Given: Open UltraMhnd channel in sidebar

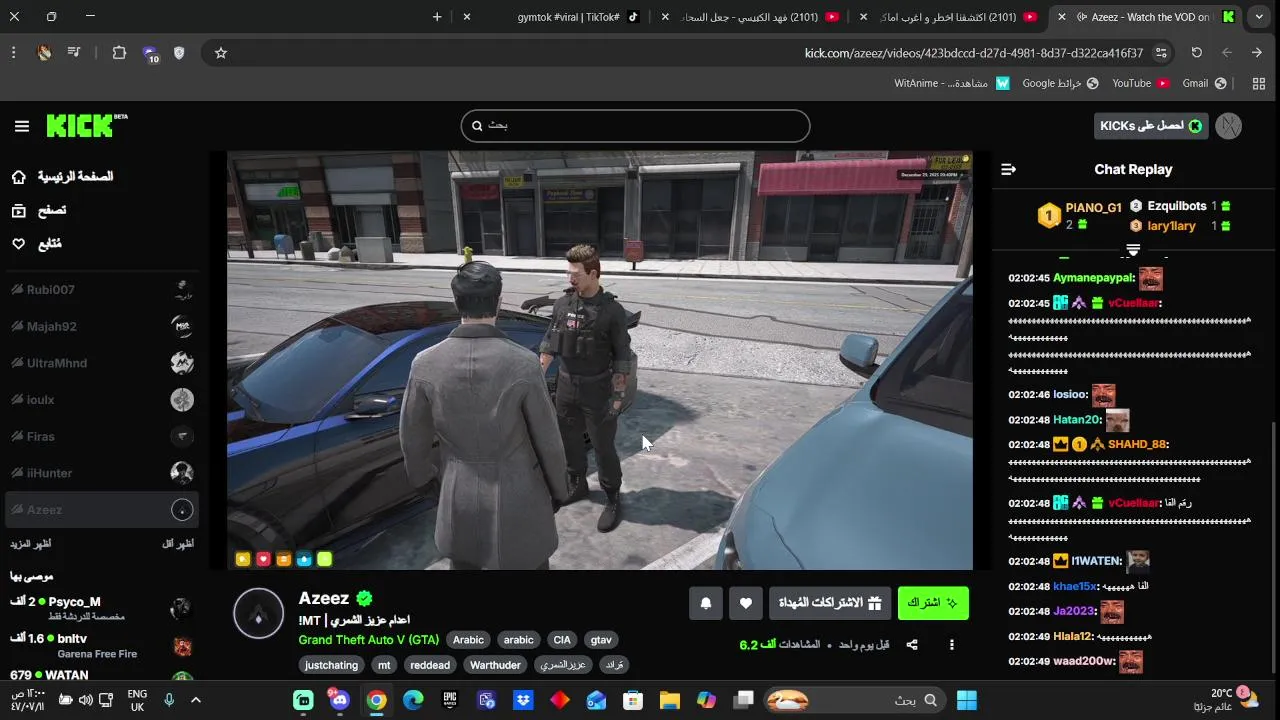Looking at the screenshot, I should click(102, 363).
